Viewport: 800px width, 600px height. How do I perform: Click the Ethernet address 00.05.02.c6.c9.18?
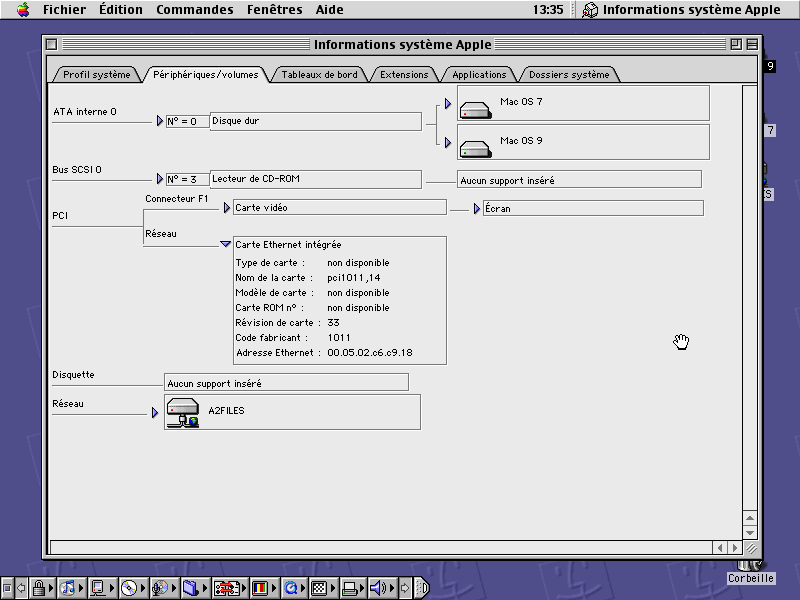pyautogui.click(x=370, y=353)
